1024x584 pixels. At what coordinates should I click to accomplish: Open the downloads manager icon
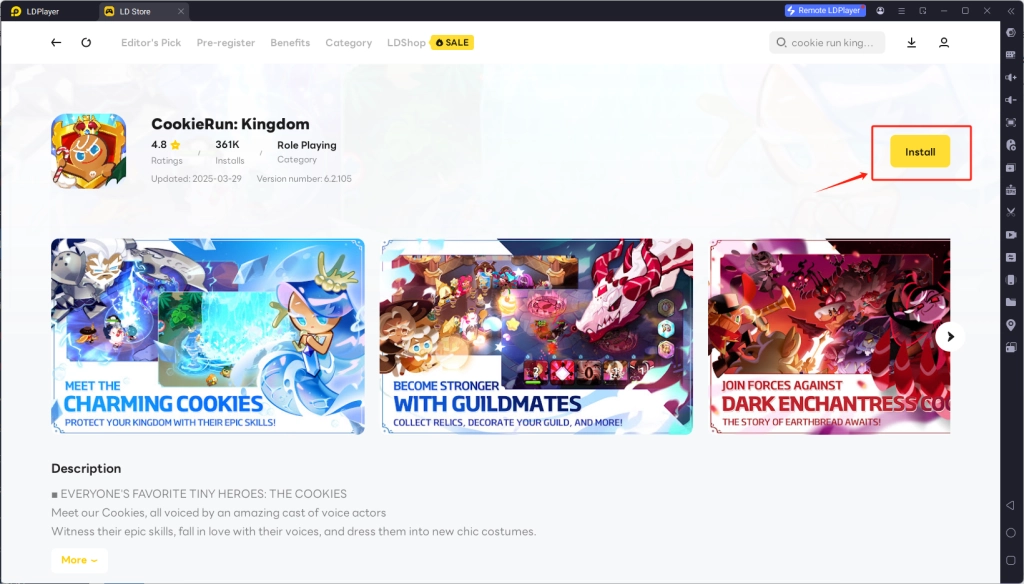point(912,42)
